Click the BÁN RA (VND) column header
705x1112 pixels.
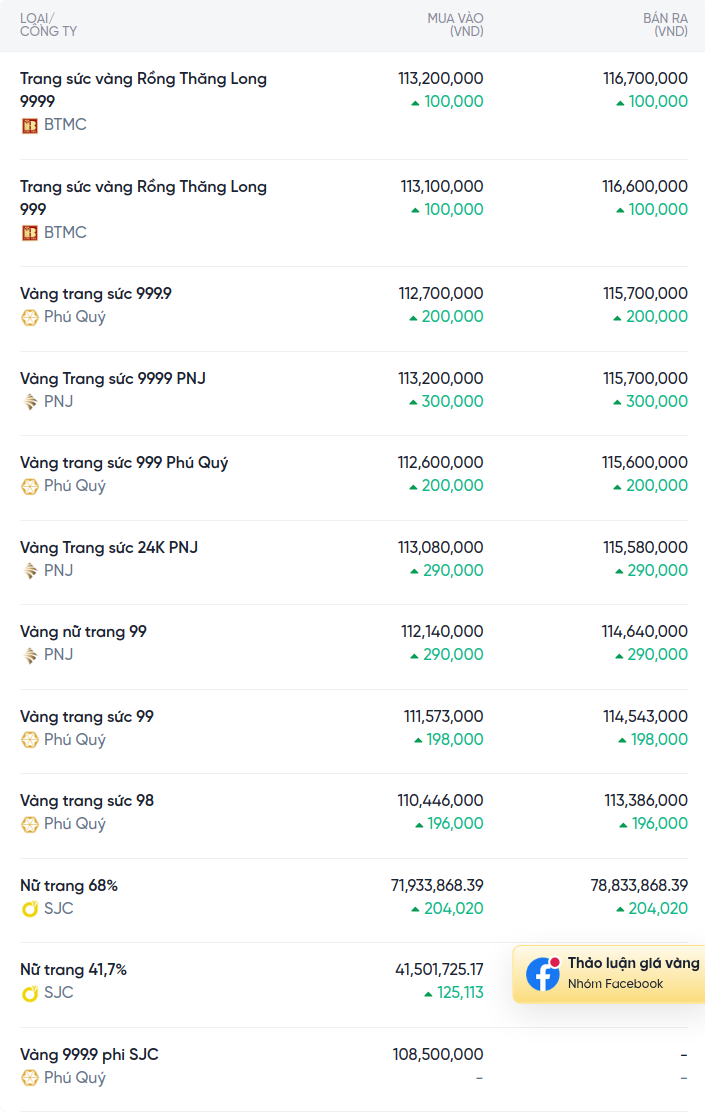click(665, 25)
